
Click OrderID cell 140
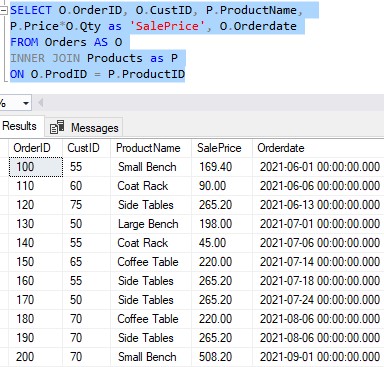35,243
